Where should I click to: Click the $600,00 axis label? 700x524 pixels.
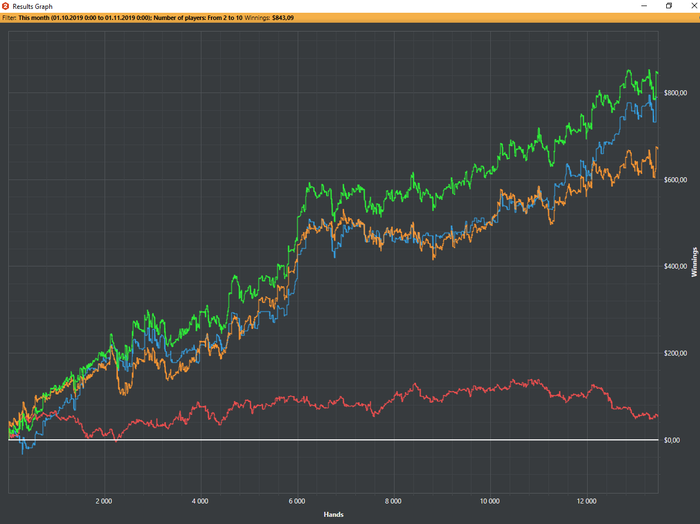[x=675, y=179]
